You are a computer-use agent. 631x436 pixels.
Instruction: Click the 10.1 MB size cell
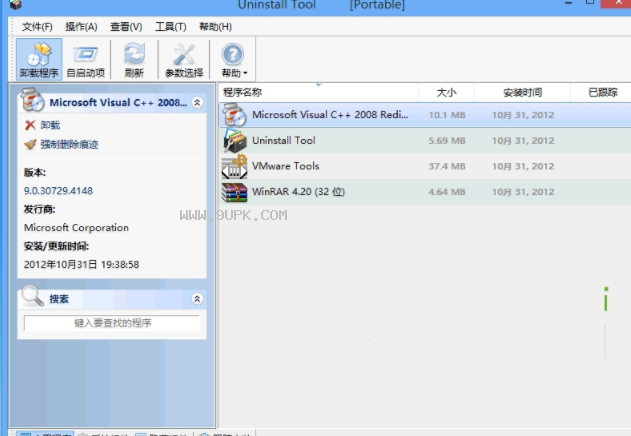(447, 115)
